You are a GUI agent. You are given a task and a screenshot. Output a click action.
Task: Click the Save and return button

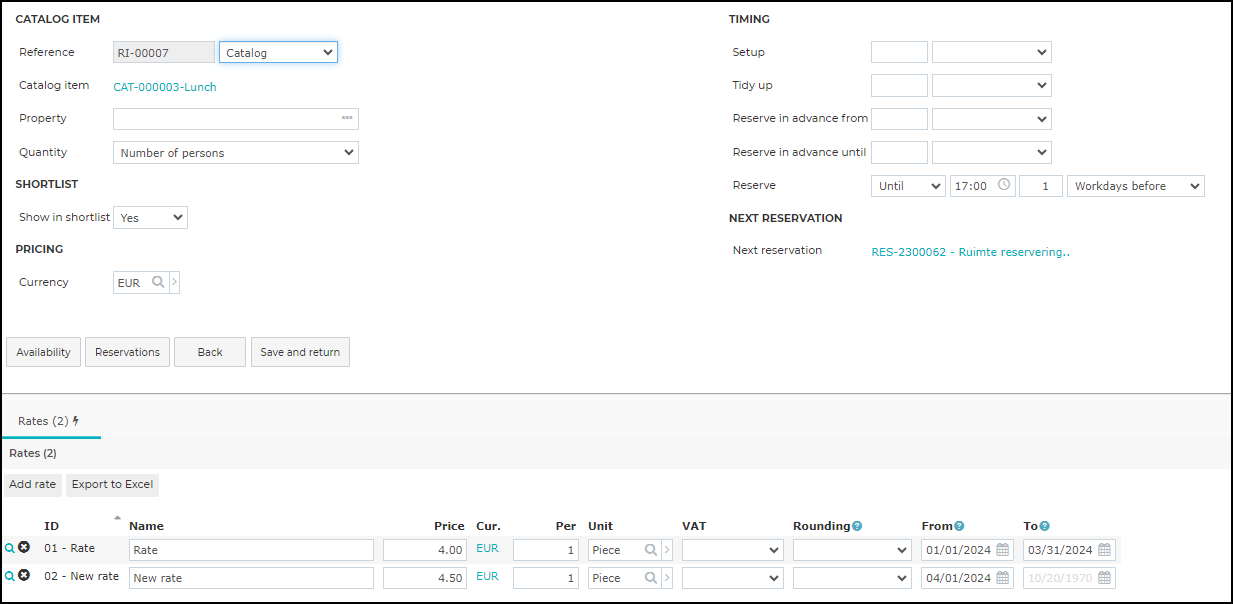pos(300,352)
